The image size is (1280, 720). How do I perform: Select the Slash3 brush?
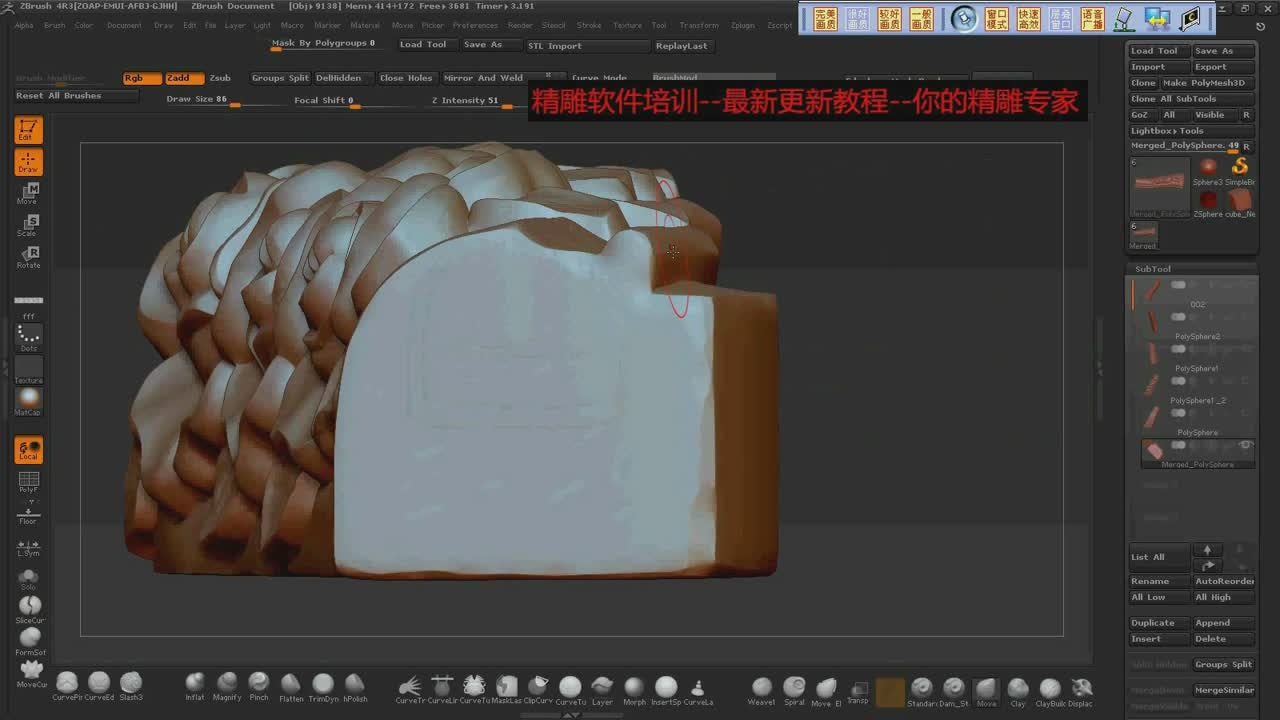click(131, 685)
